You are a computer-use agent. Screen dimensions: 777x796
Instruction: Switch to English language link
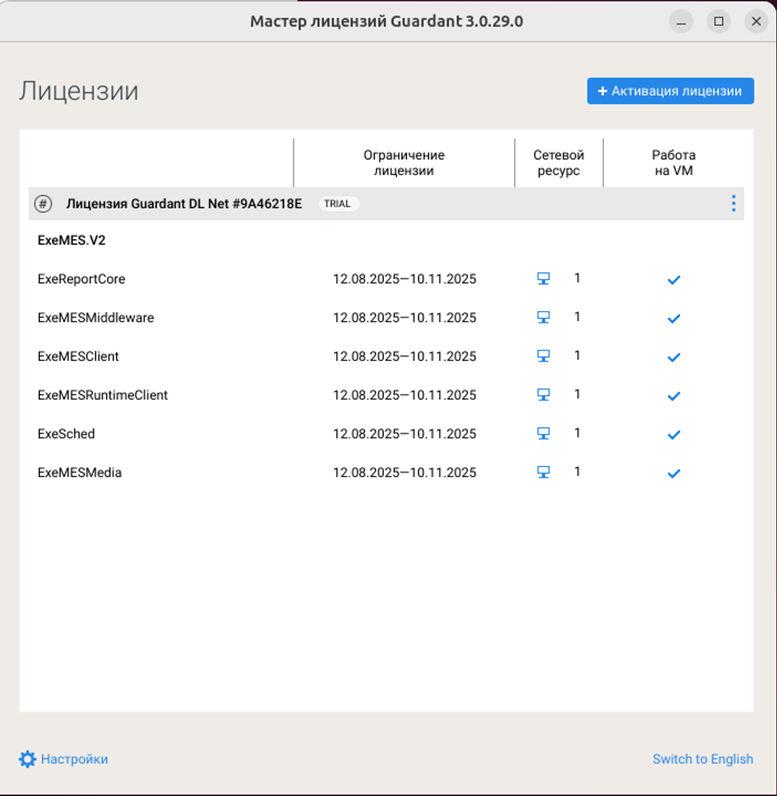coord(703,759)
